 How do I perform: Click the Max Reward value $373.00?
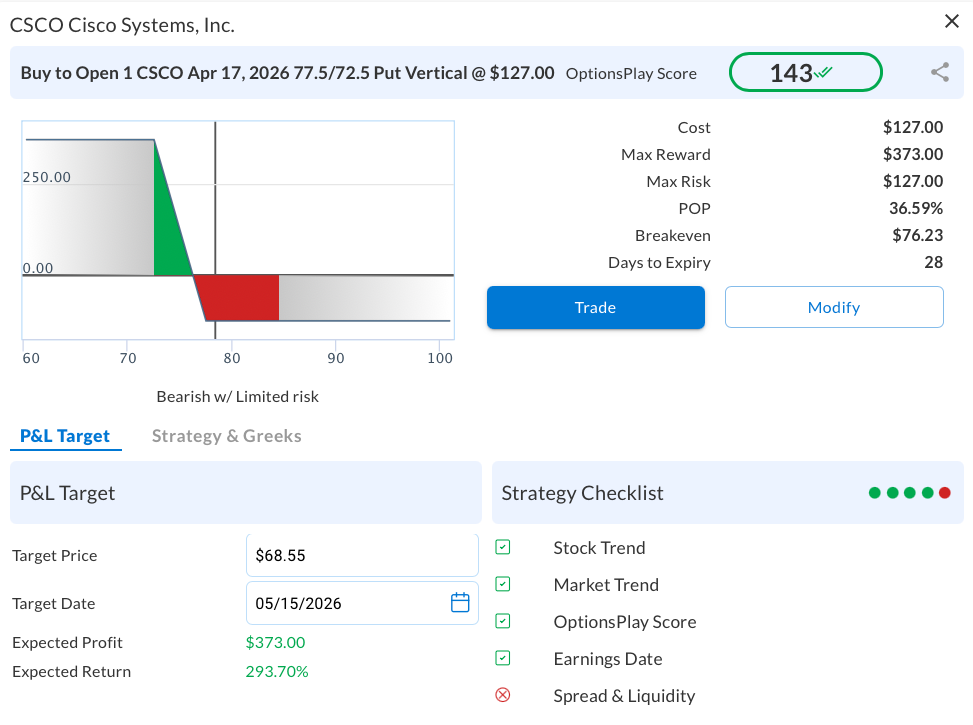tap(913, 154)
